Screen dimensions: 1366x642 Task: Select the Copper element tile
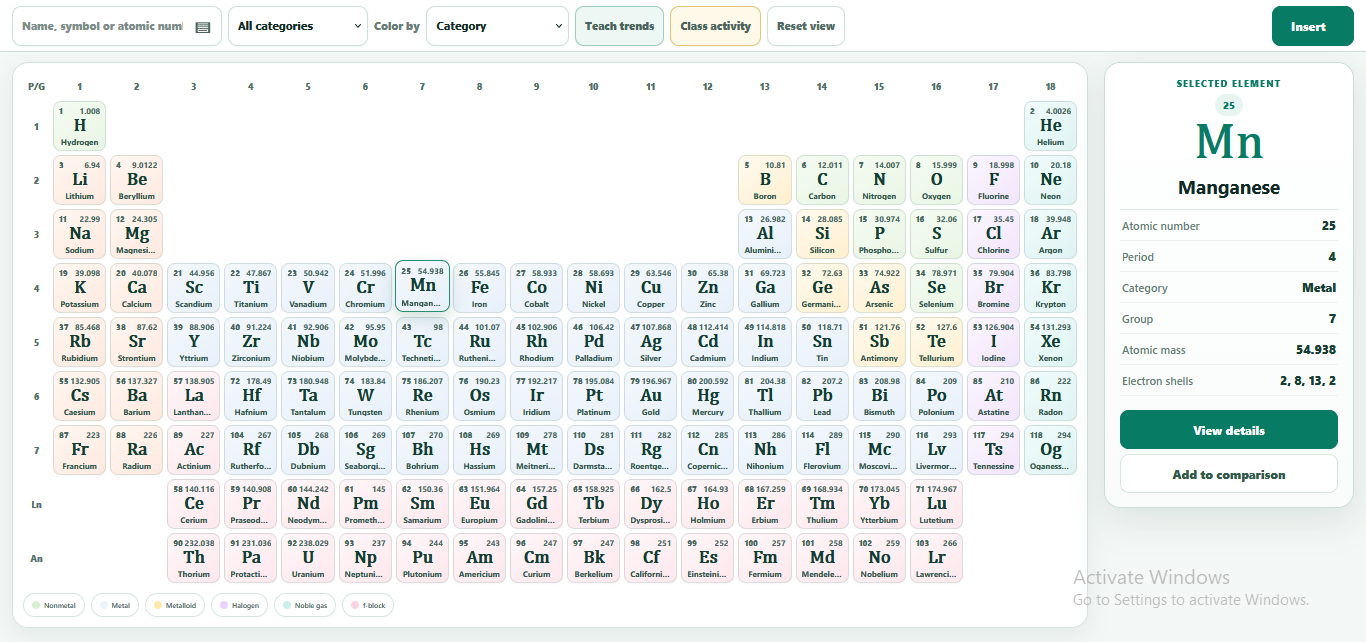[x=651, y=288]
